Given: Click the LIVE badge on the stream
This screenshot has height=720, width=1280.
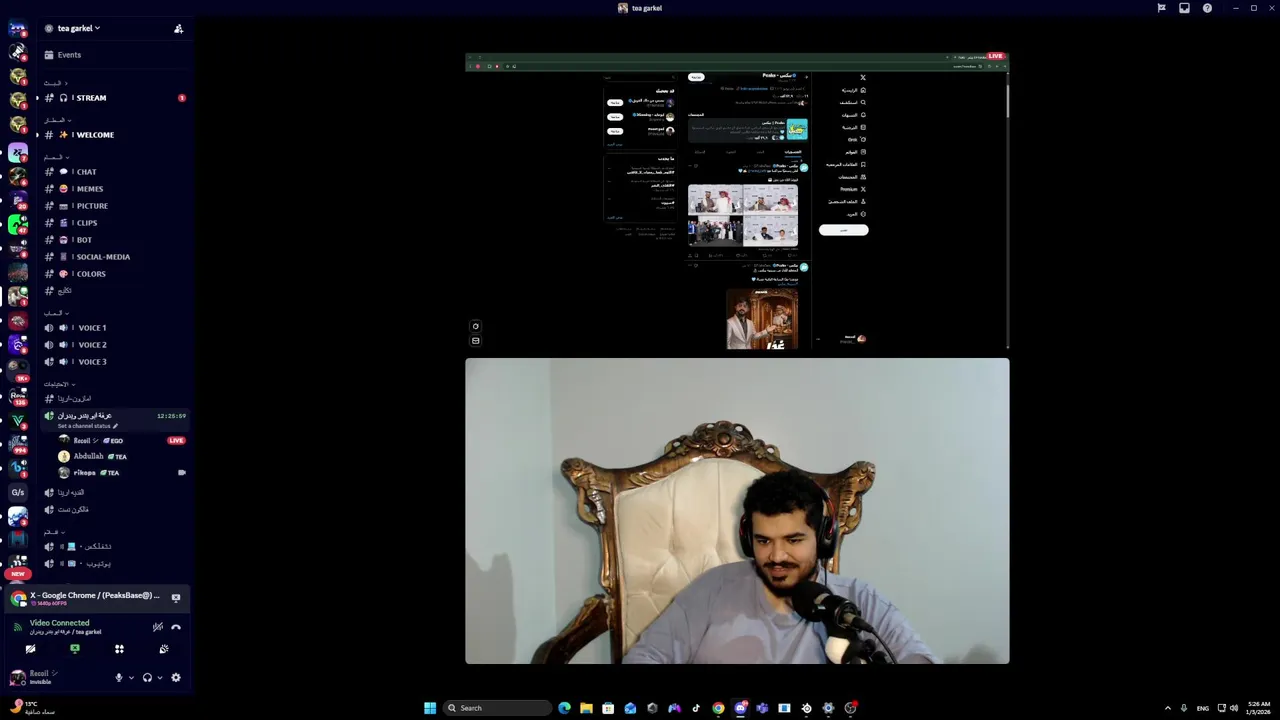Looking at the screenshot, I should (995, 56).
